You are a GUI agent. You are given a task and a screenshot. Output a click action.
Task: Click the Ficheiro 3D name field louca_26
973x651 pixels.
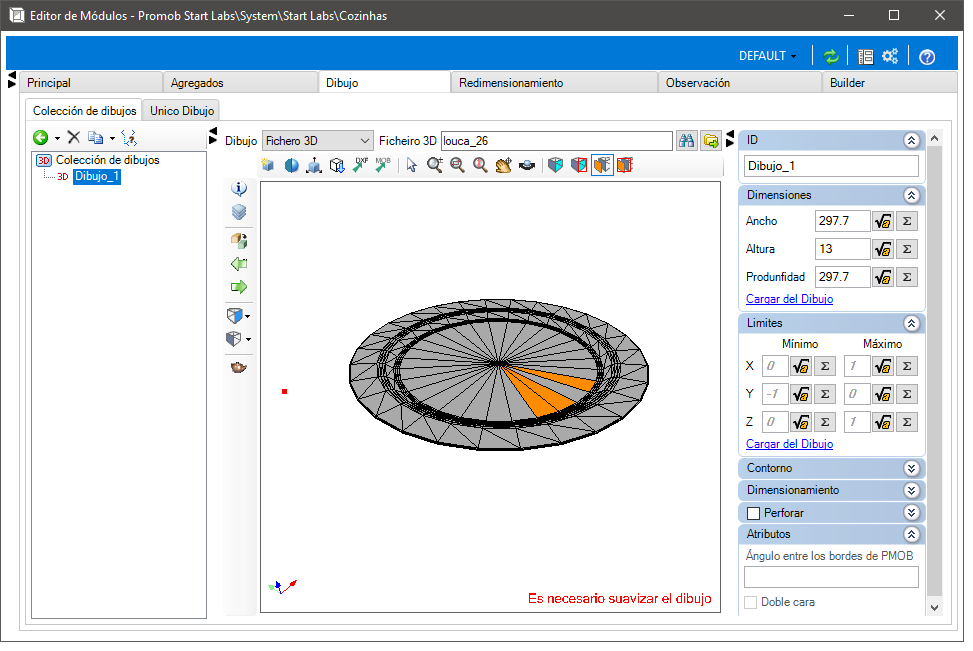(x=557, y=141)
